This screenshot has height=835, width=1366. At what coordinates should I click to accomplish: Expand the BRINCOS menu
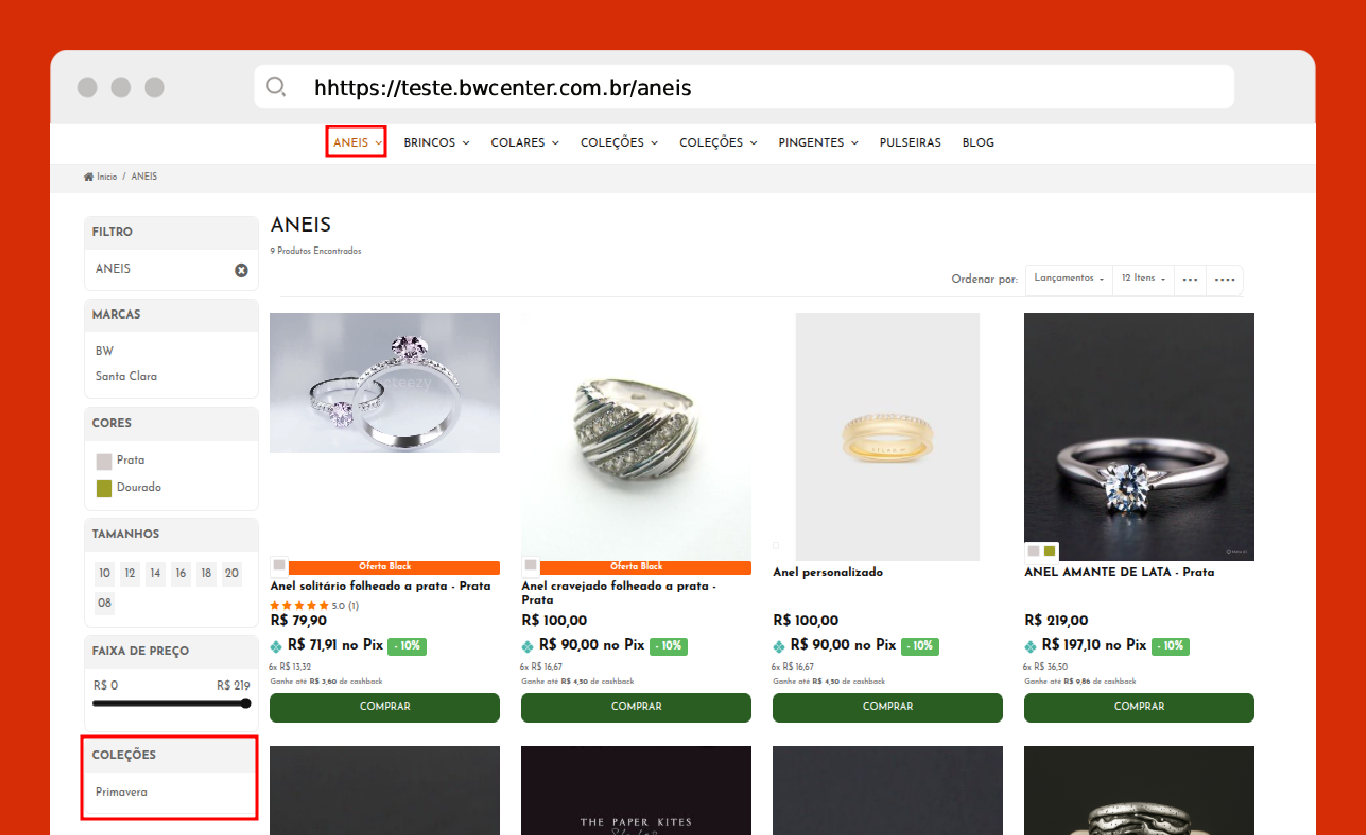pos(436,143)
